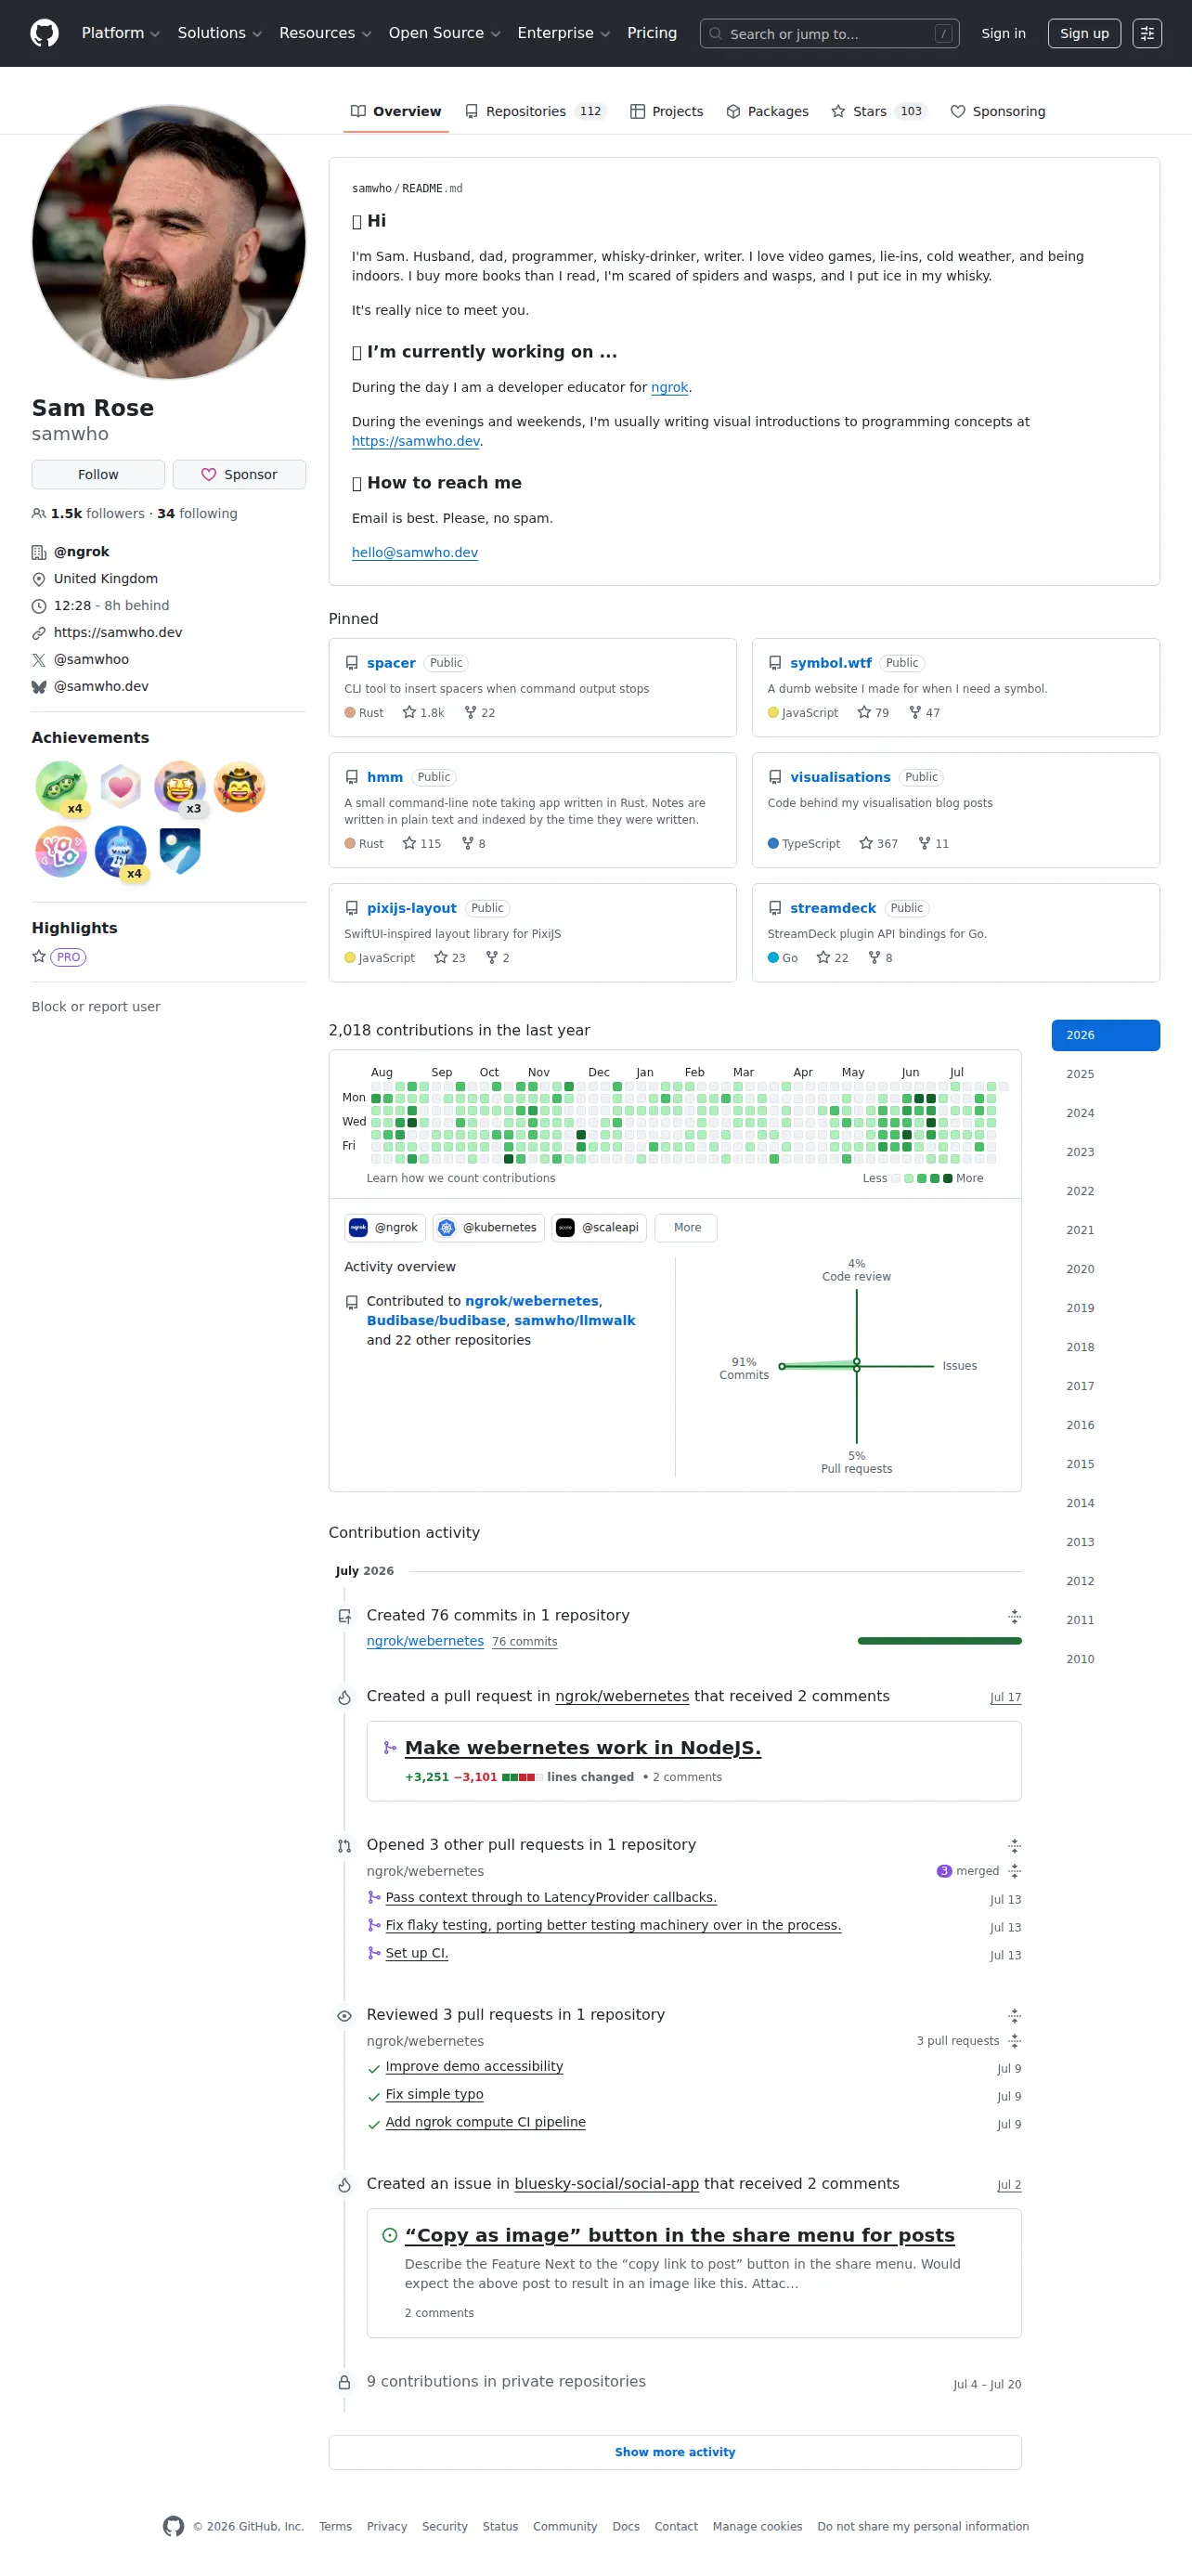Show more organizations with the More button
Viewport: 1192px width, 2576px height.
(686, 1227)
